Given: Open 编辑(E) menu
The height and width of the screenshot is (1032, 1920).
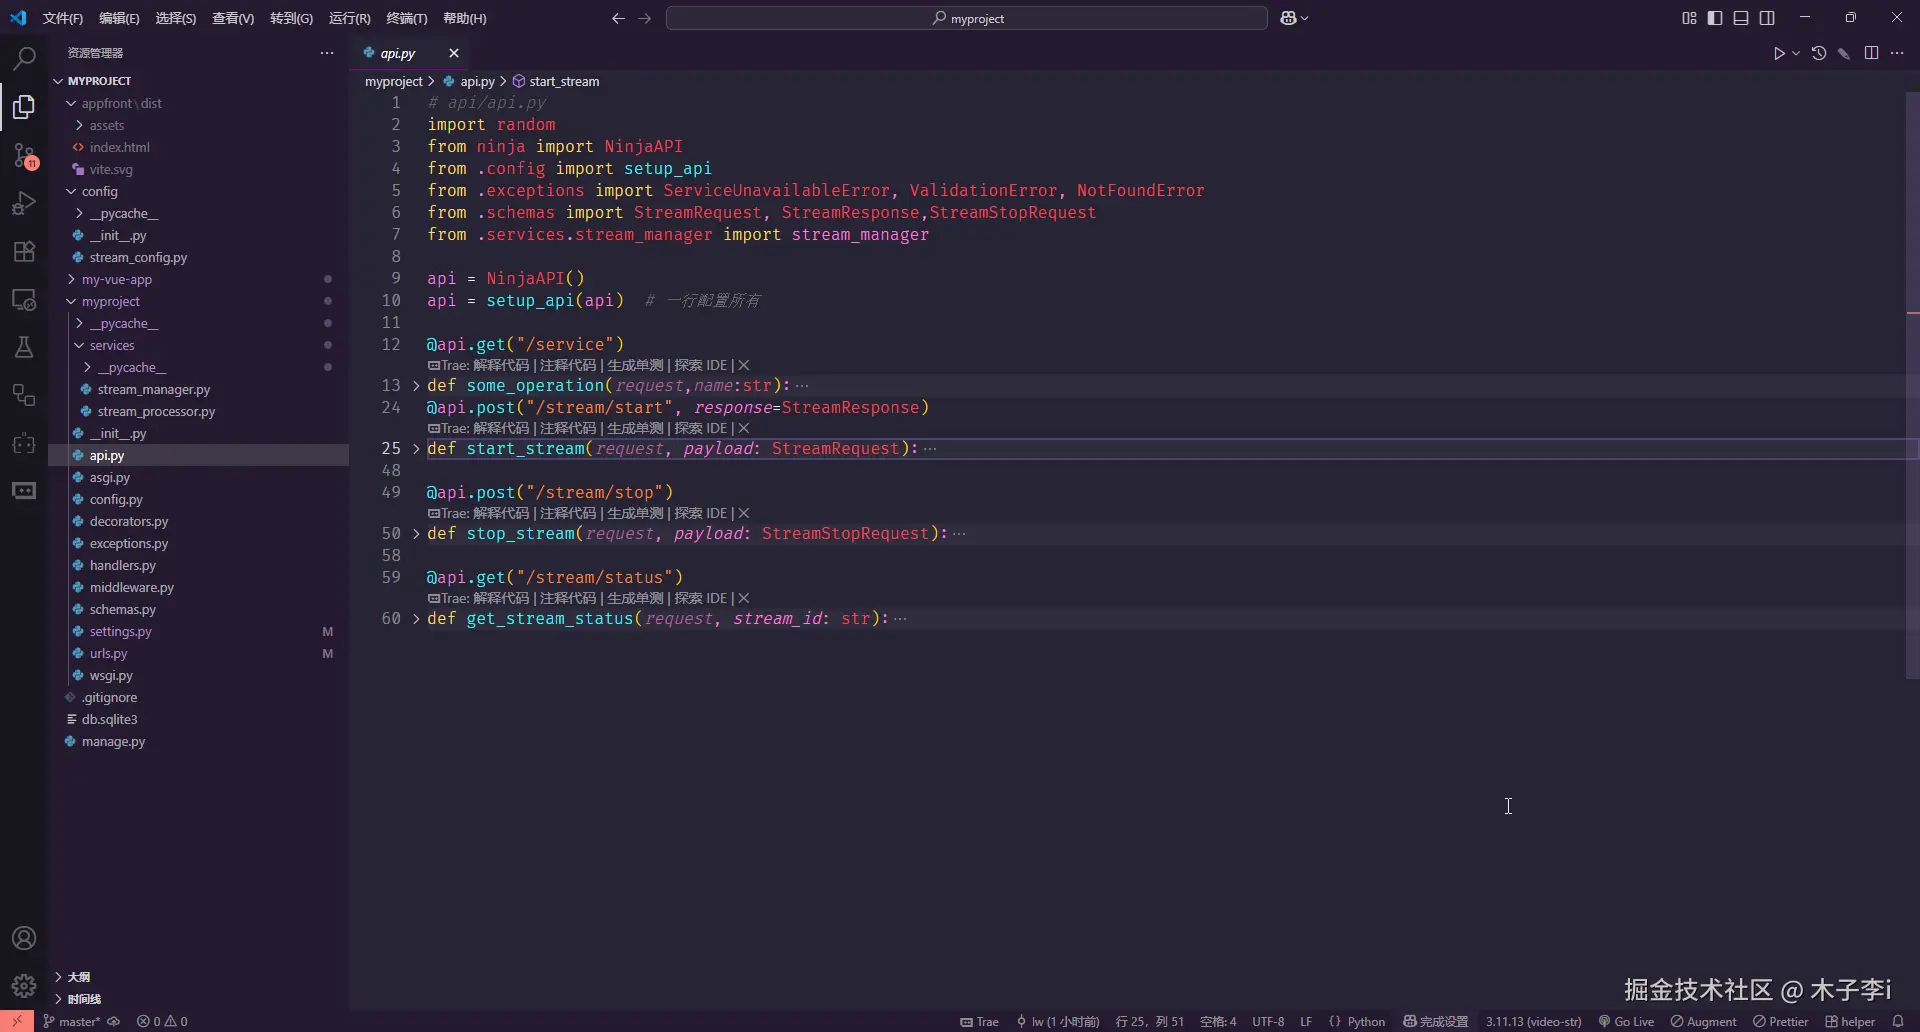Looking at the screenshot, I should click(x=119, y=18).
